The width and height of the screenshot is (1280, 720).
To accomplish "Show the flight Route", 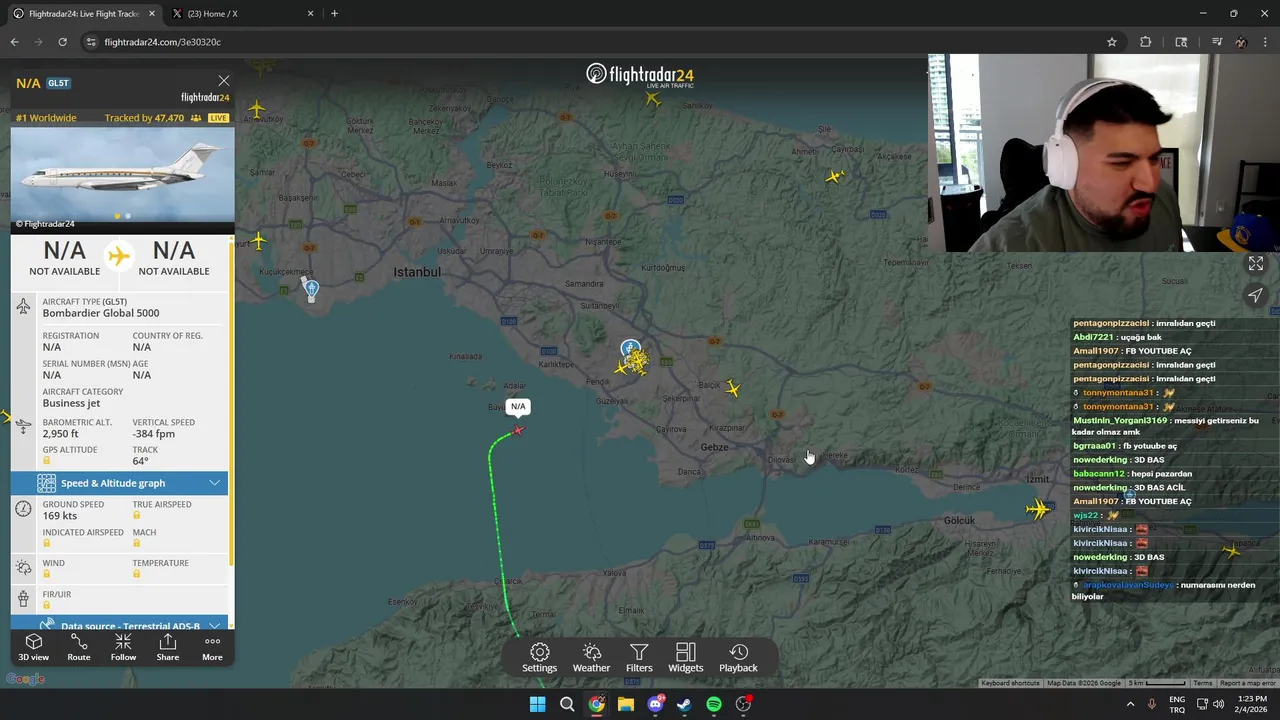I will pos(78,647).
